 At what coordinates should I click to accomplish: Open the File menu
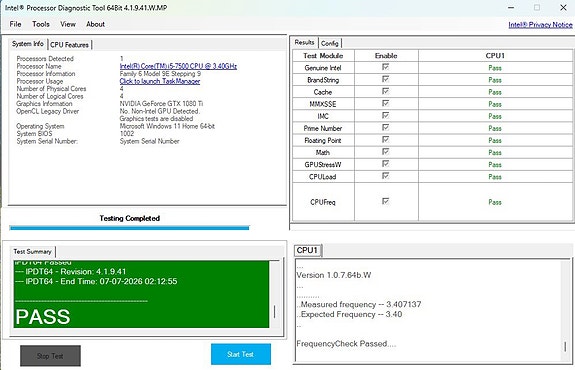pyautogui.click(x=15, y=24)
